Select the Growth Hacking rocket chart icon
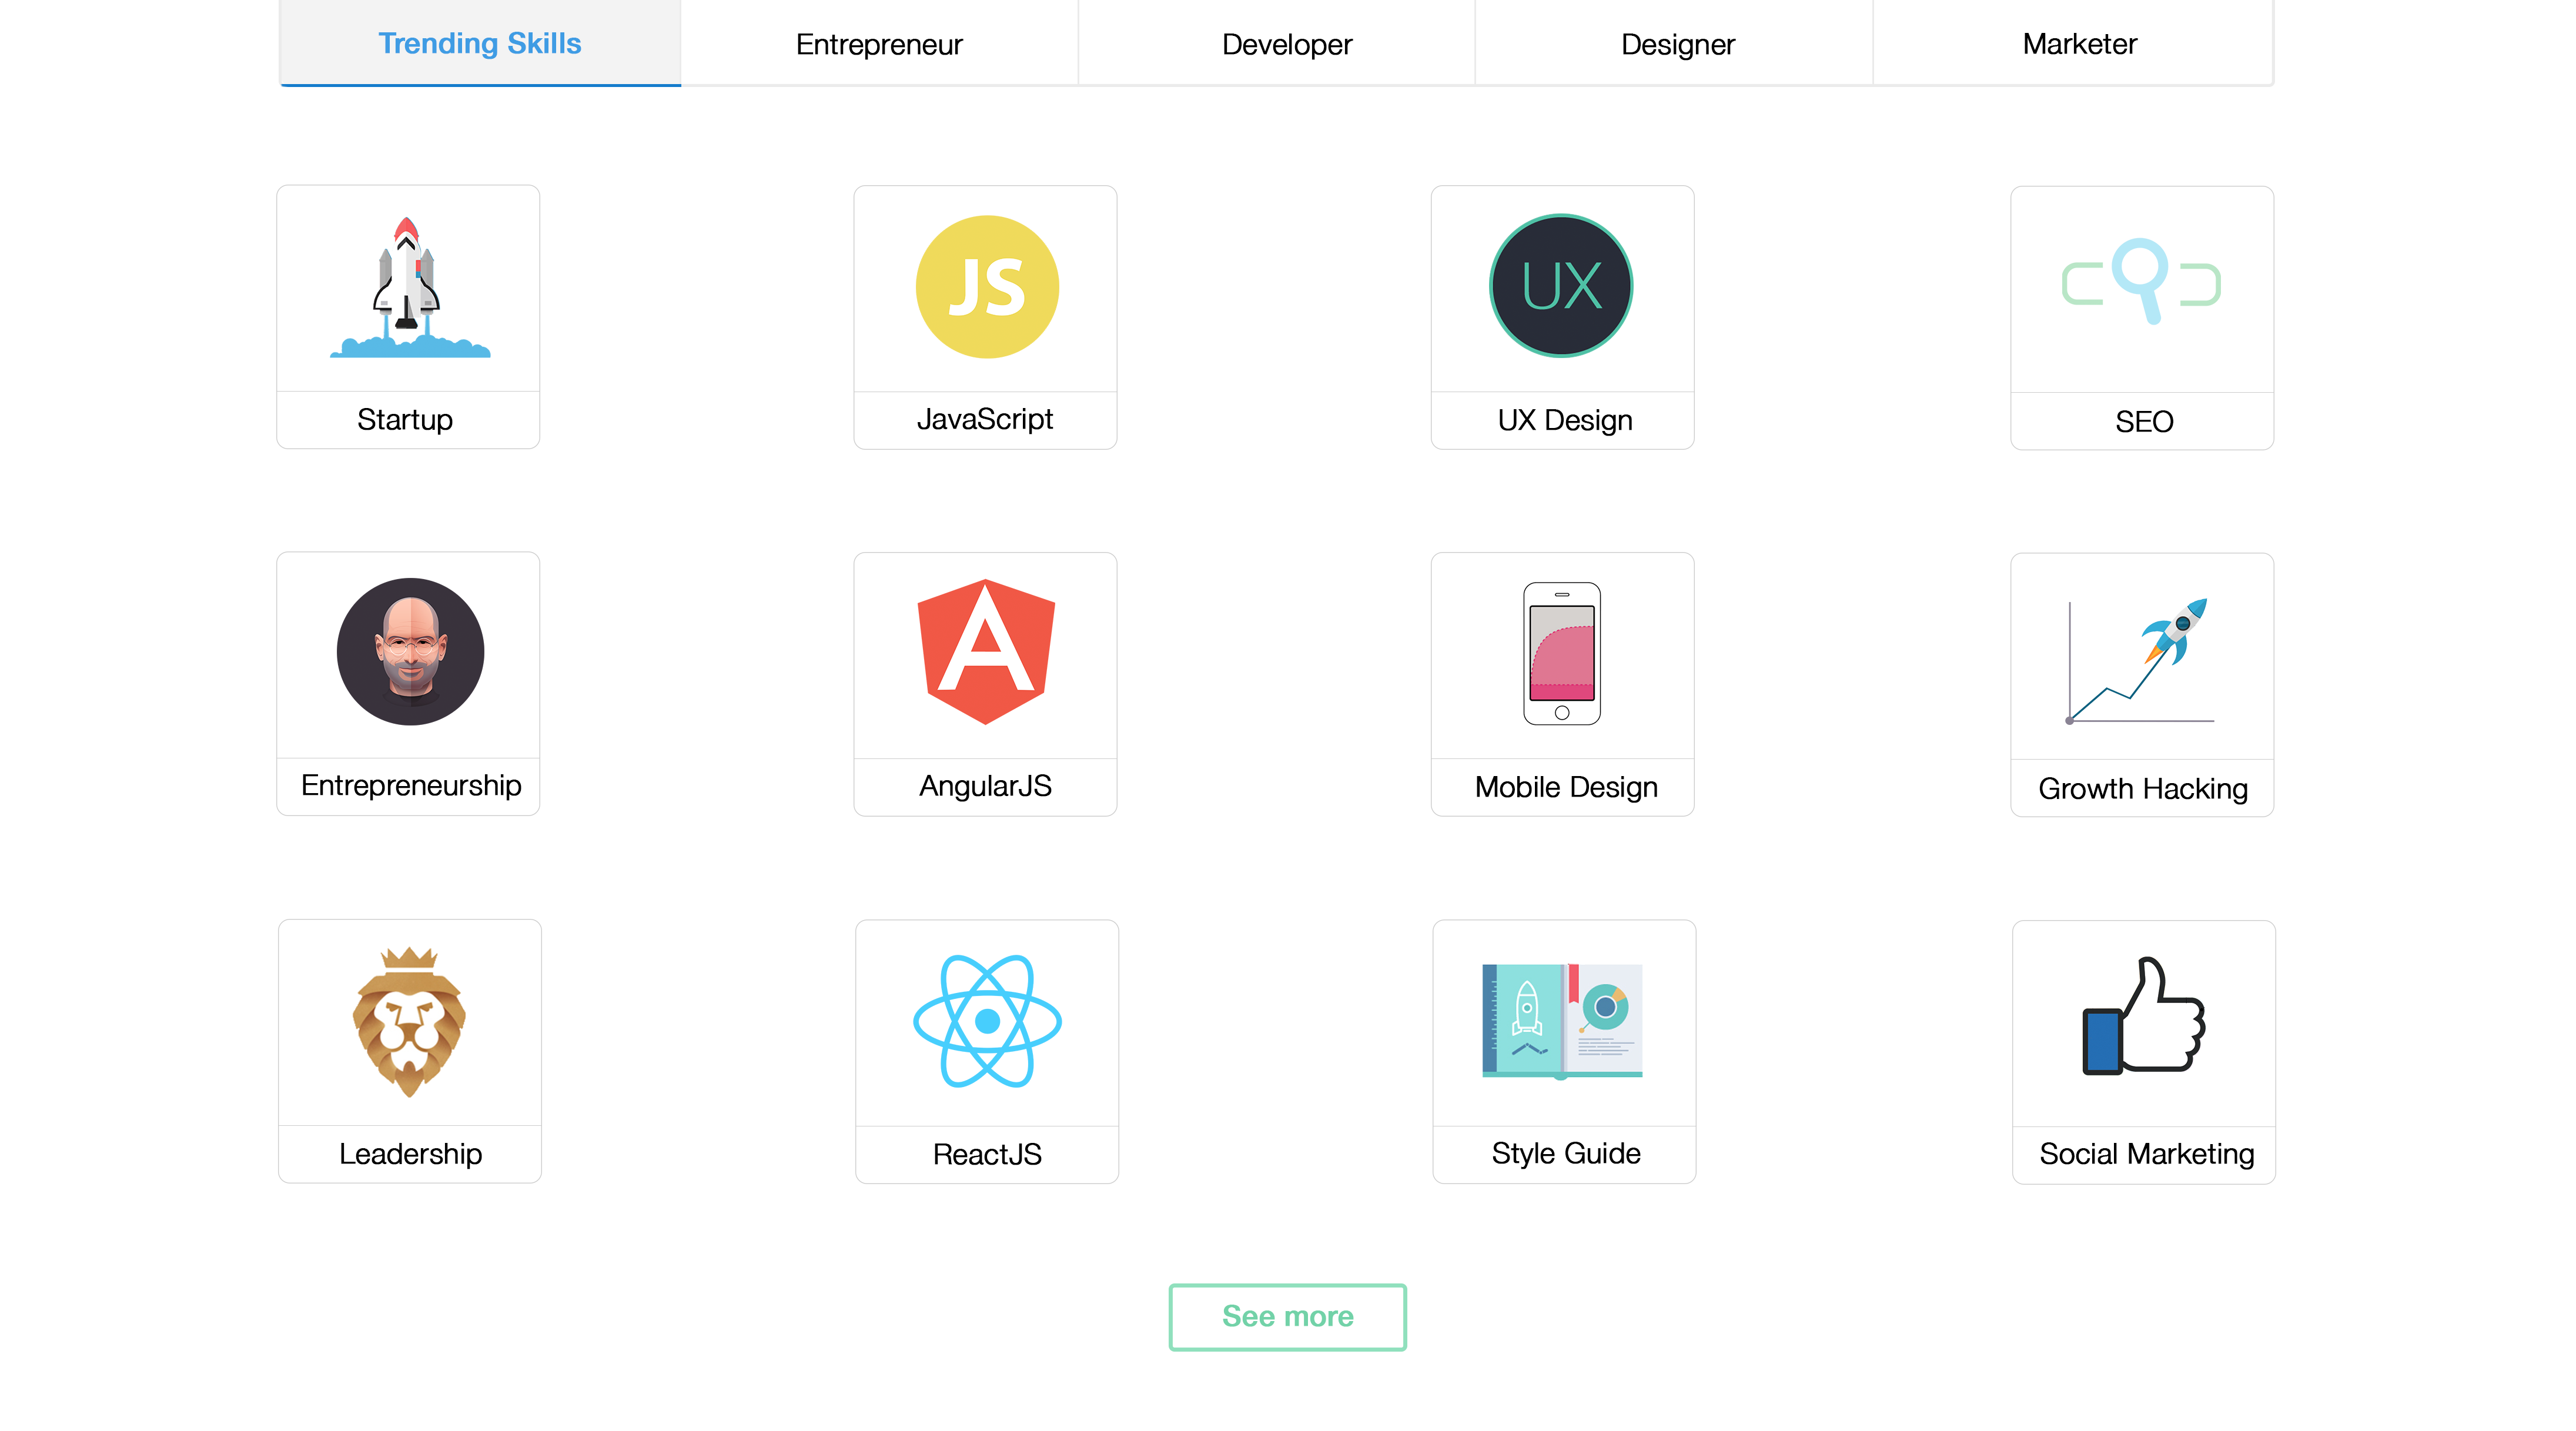Screen dimensions: 2576x1431 2141,660
